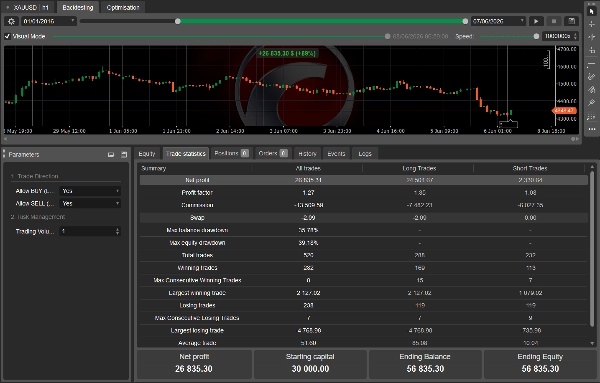Open backtesting settings gear icon
The height and width of the screenshot is (383, 600).
pos(11,21)
